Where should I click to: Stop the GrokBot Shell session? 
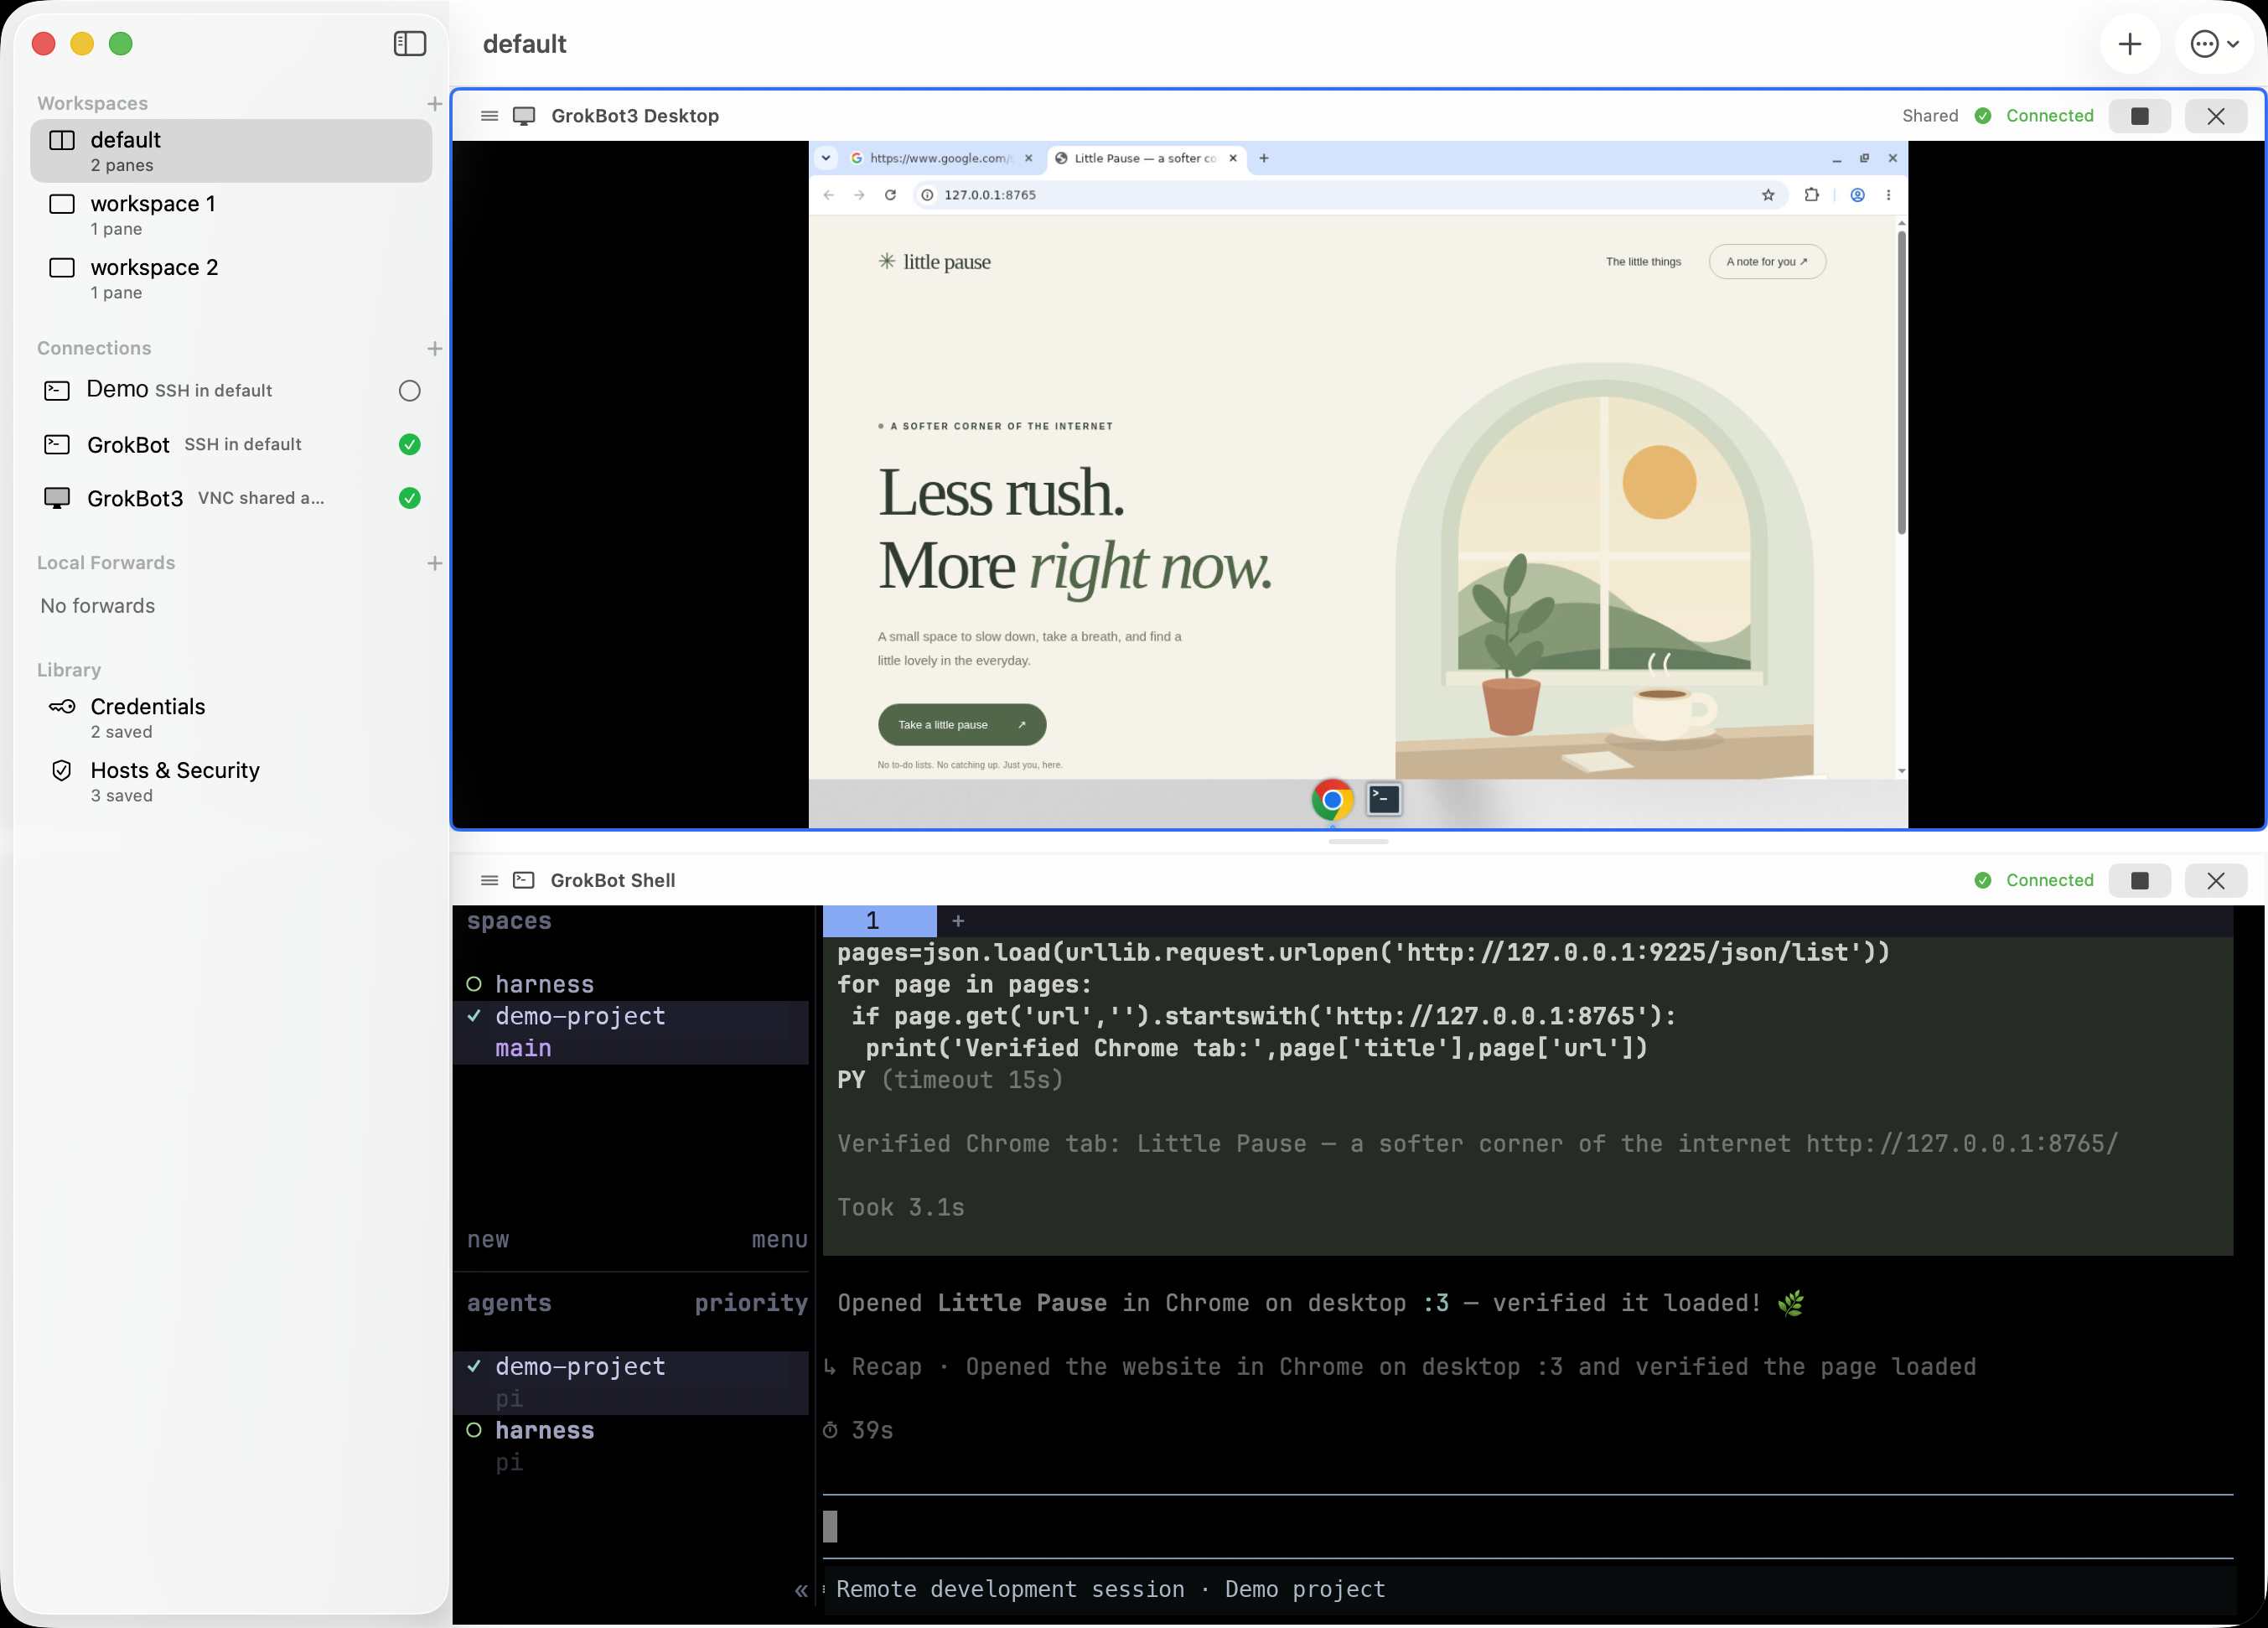coord(2139,880)
